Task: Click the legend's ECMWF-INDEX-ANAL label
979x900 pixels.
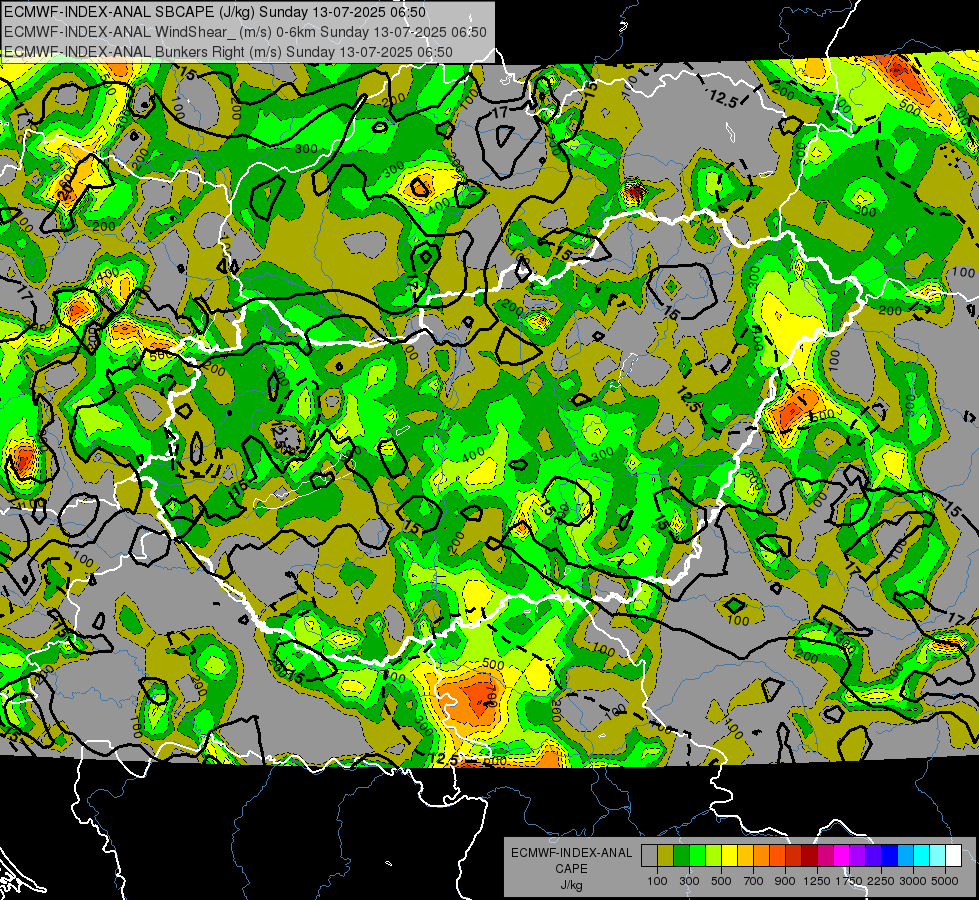Action: click(x=571, y=853)
